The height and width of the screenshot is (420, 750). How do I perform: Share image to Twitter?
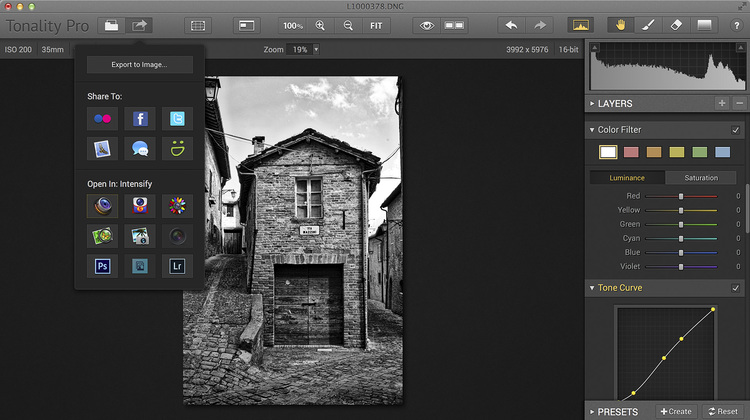click(177, 119)
